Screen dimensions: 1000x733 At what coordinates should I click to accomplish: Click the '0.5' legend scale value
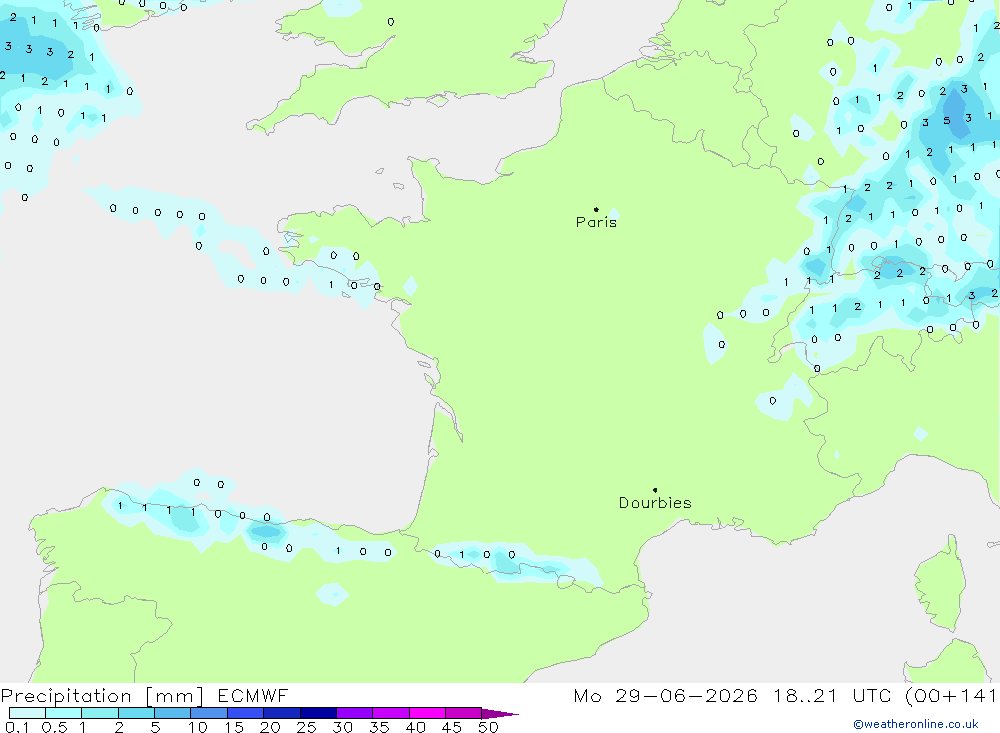coord(54,727)
